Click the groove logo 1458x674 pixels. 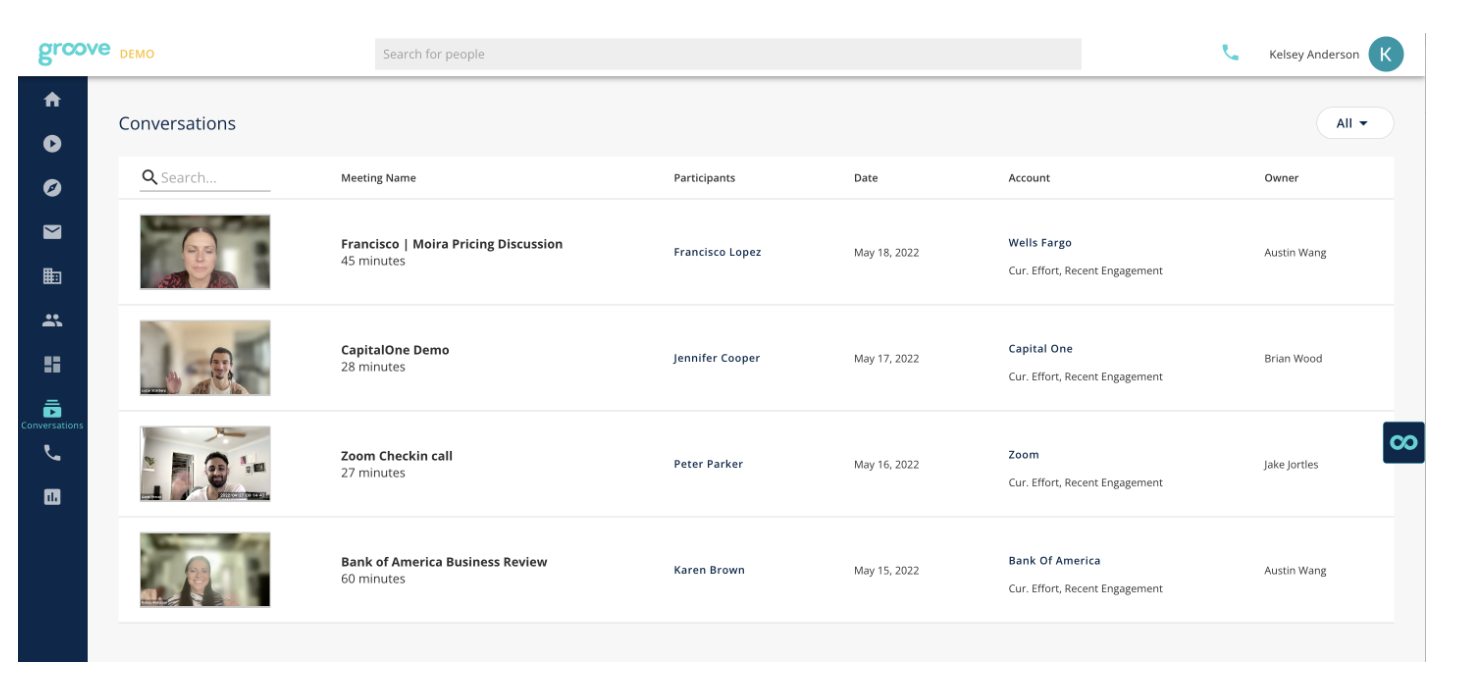tap(74, 52)
